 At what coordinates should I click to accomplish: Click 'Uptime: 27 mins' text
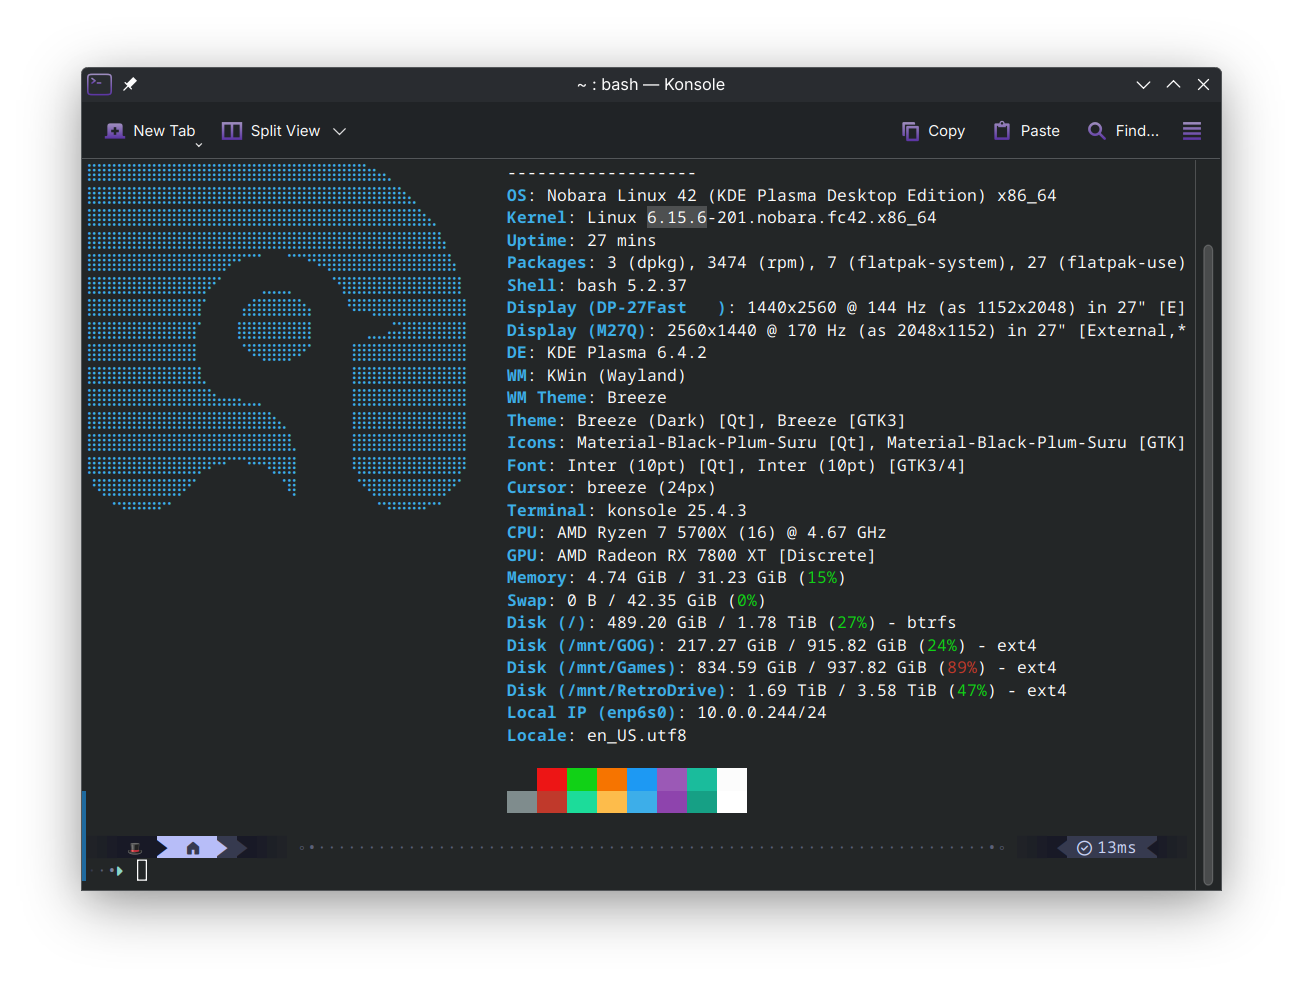581,240
